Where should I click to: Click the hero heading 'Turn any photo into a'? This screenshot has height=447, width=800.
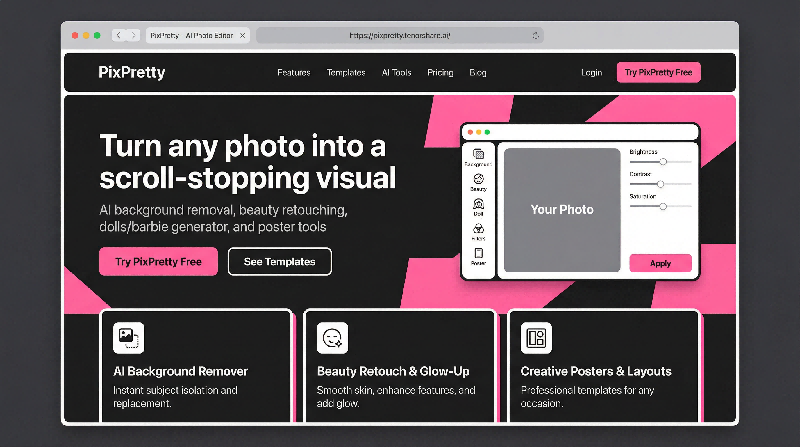tap(243, 146)
